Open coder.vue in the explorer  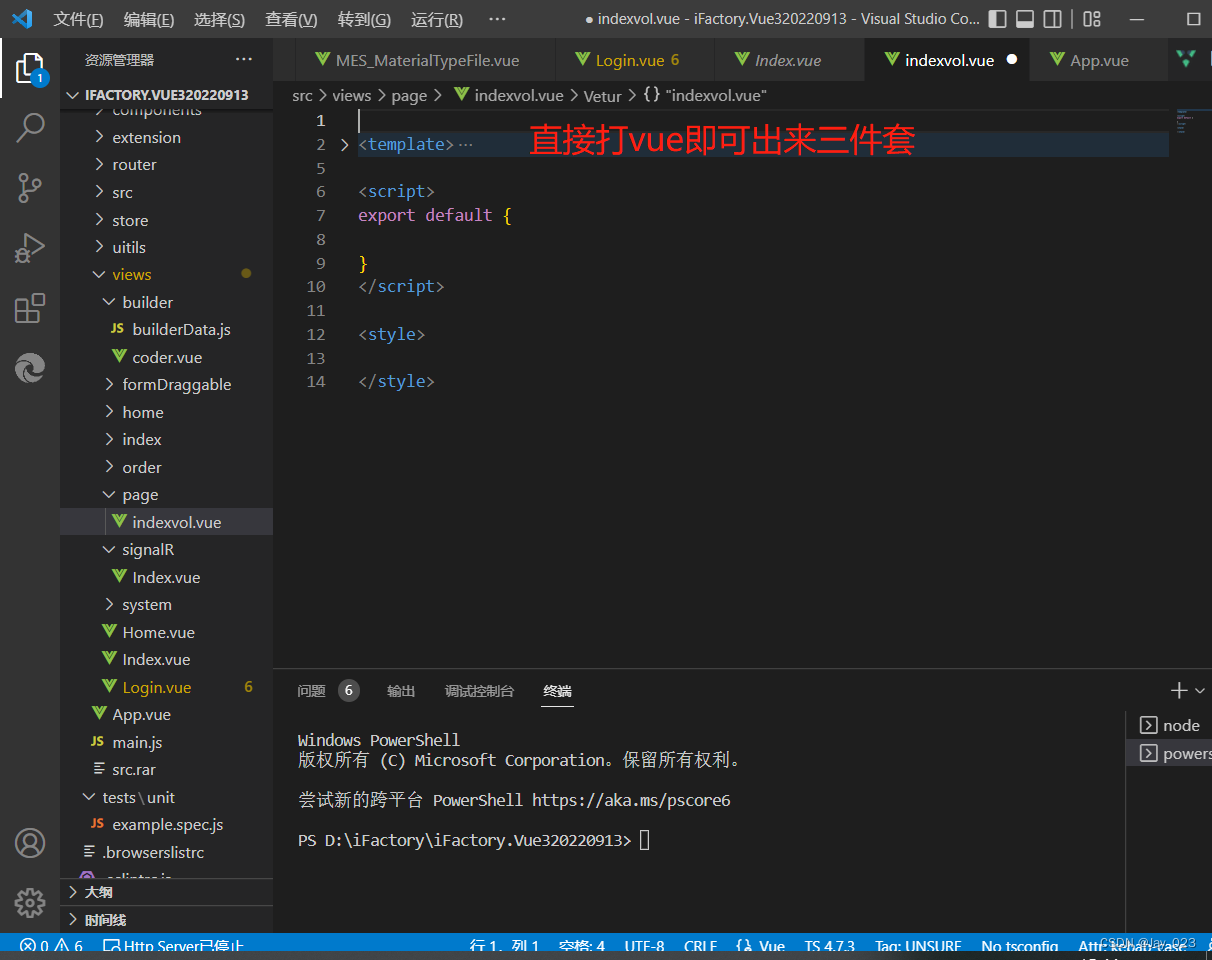pyautogui.click(x=167, y=357)
